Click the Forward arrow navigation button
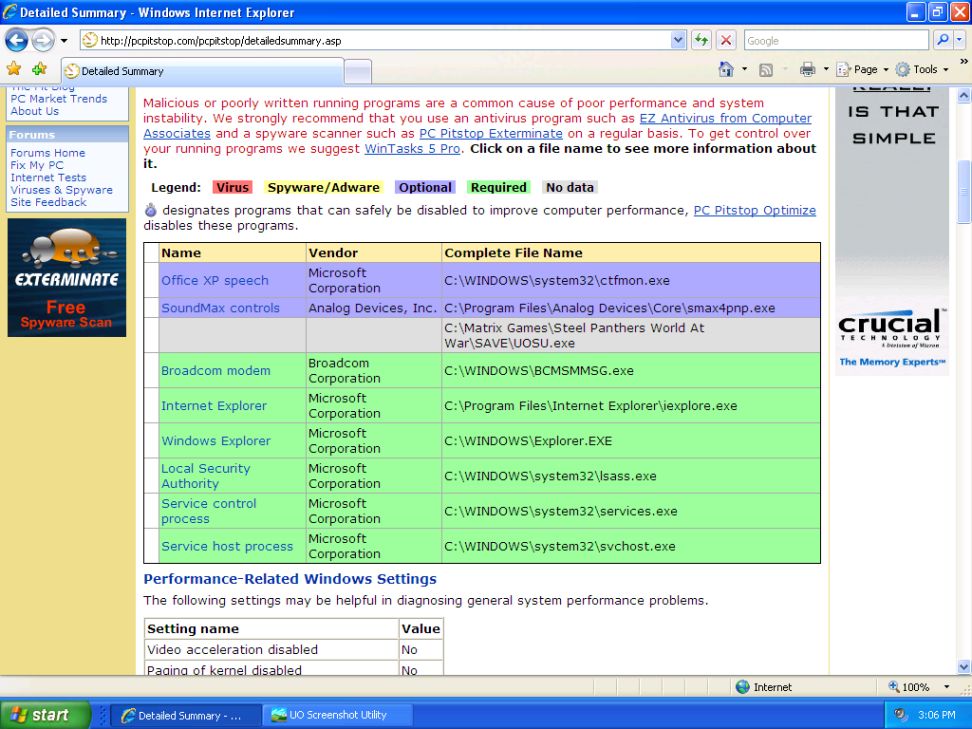 43,41
